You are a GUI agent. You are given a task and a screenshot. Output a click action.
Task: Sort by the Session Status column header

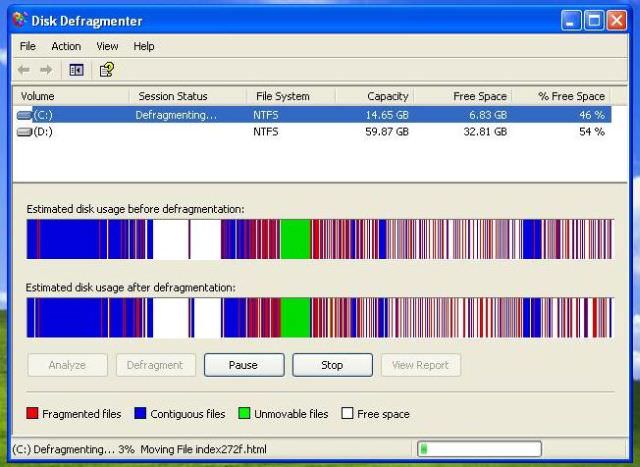[x=188, y=96]
